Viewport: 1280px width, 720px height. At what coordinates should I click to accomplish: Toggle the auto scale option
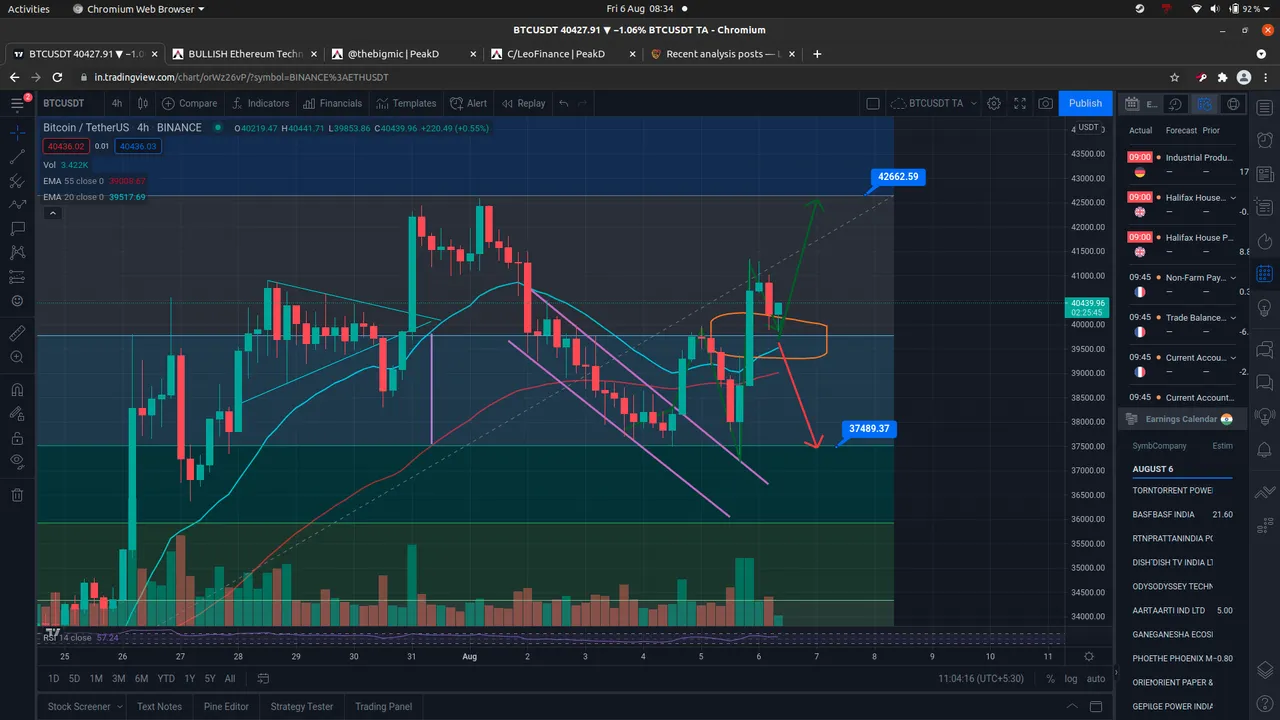1096,679
